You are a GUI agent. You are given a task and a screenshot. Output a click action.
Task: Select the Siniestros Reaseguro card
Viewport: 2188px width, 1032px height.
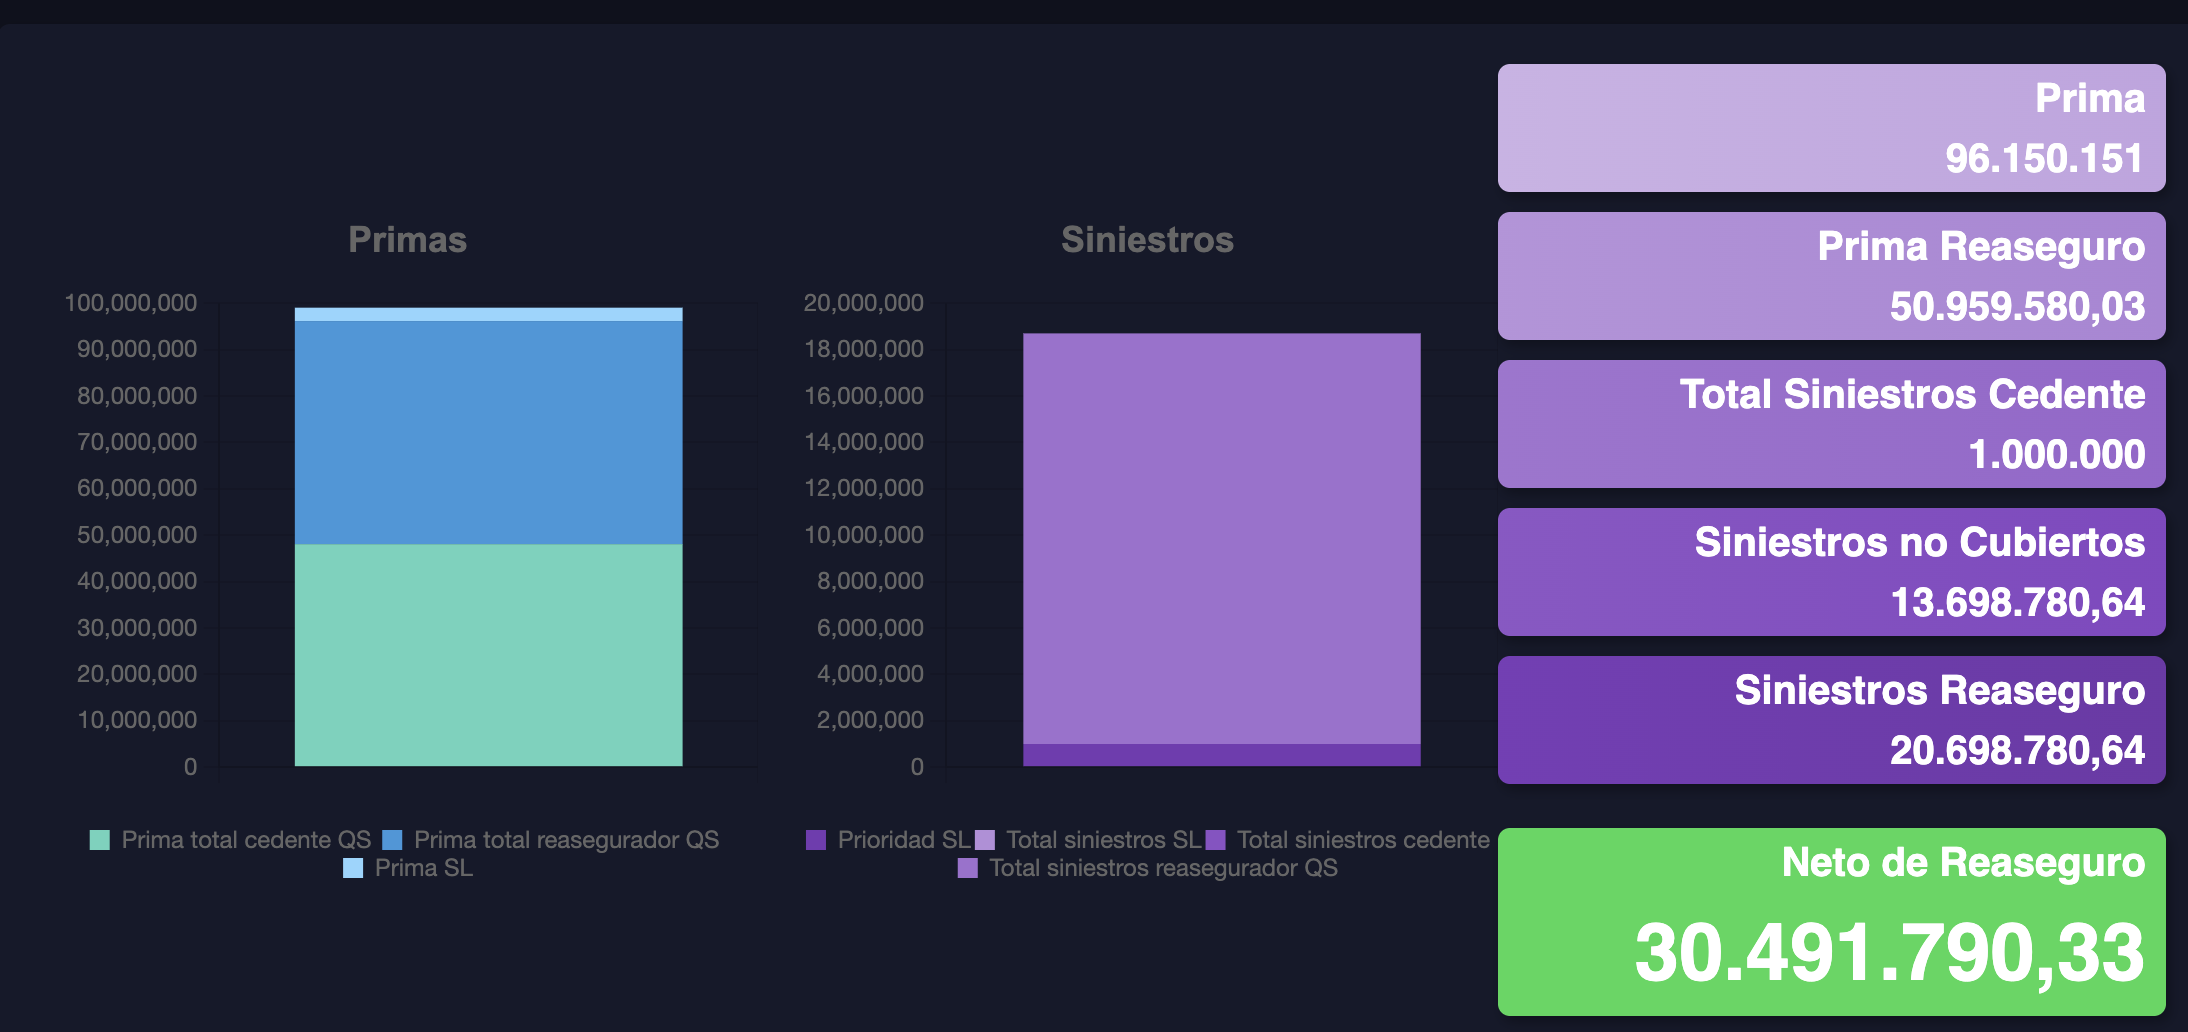(x=1832, y=719)
